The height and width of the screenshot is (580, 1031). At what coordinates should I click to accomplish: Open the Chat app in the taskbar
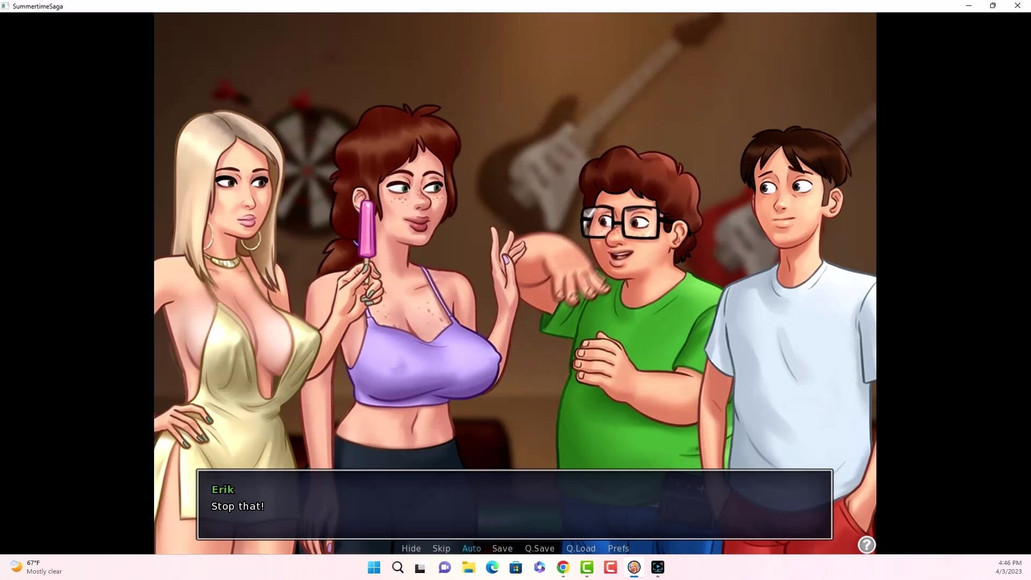(x=445, y=567)
